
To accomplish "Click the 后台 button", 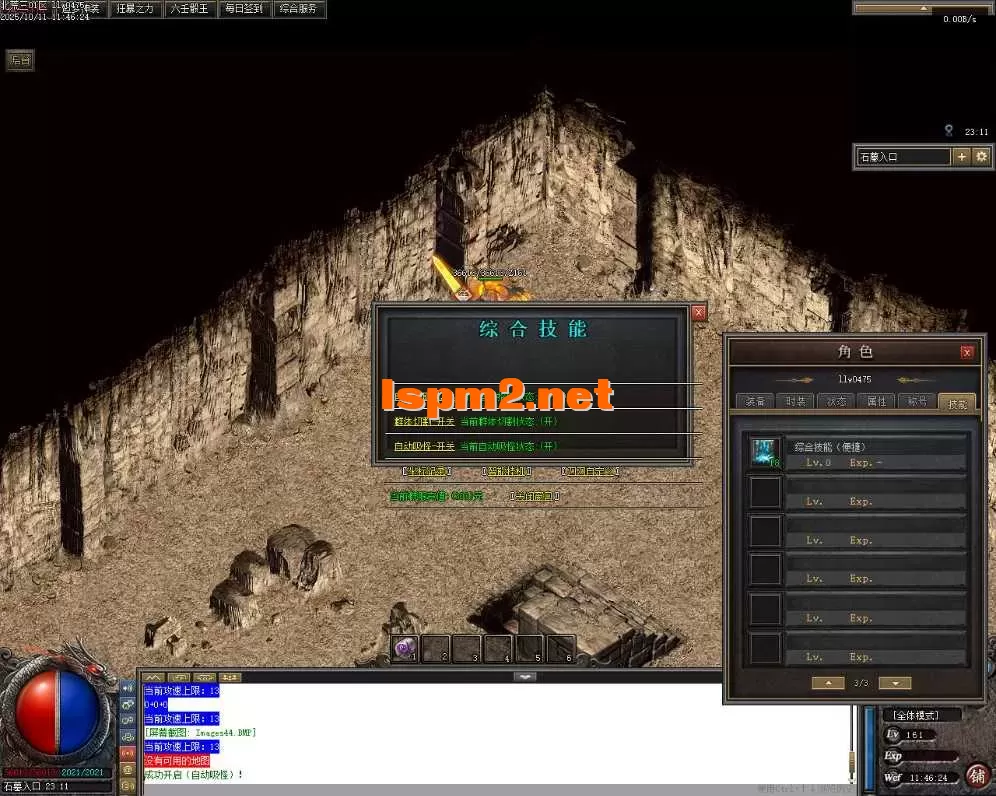I will coord(20,60).
